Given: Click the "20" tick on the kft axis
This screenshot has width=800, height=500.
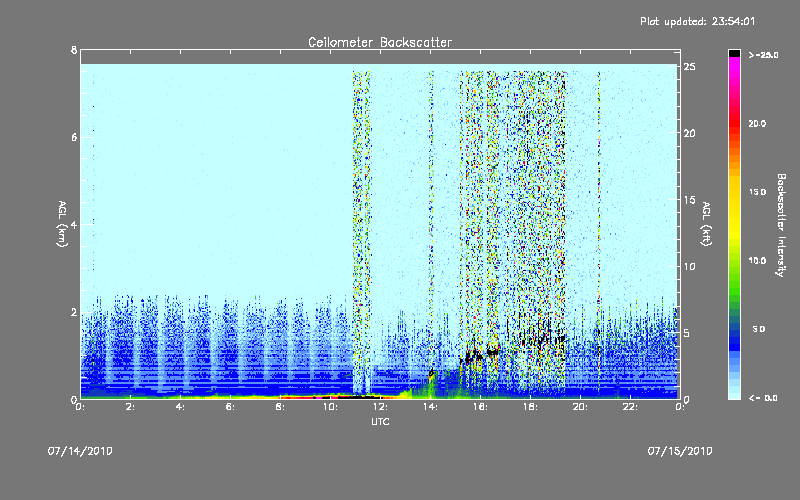Looking at the screenshot, I should click(689, 133).
